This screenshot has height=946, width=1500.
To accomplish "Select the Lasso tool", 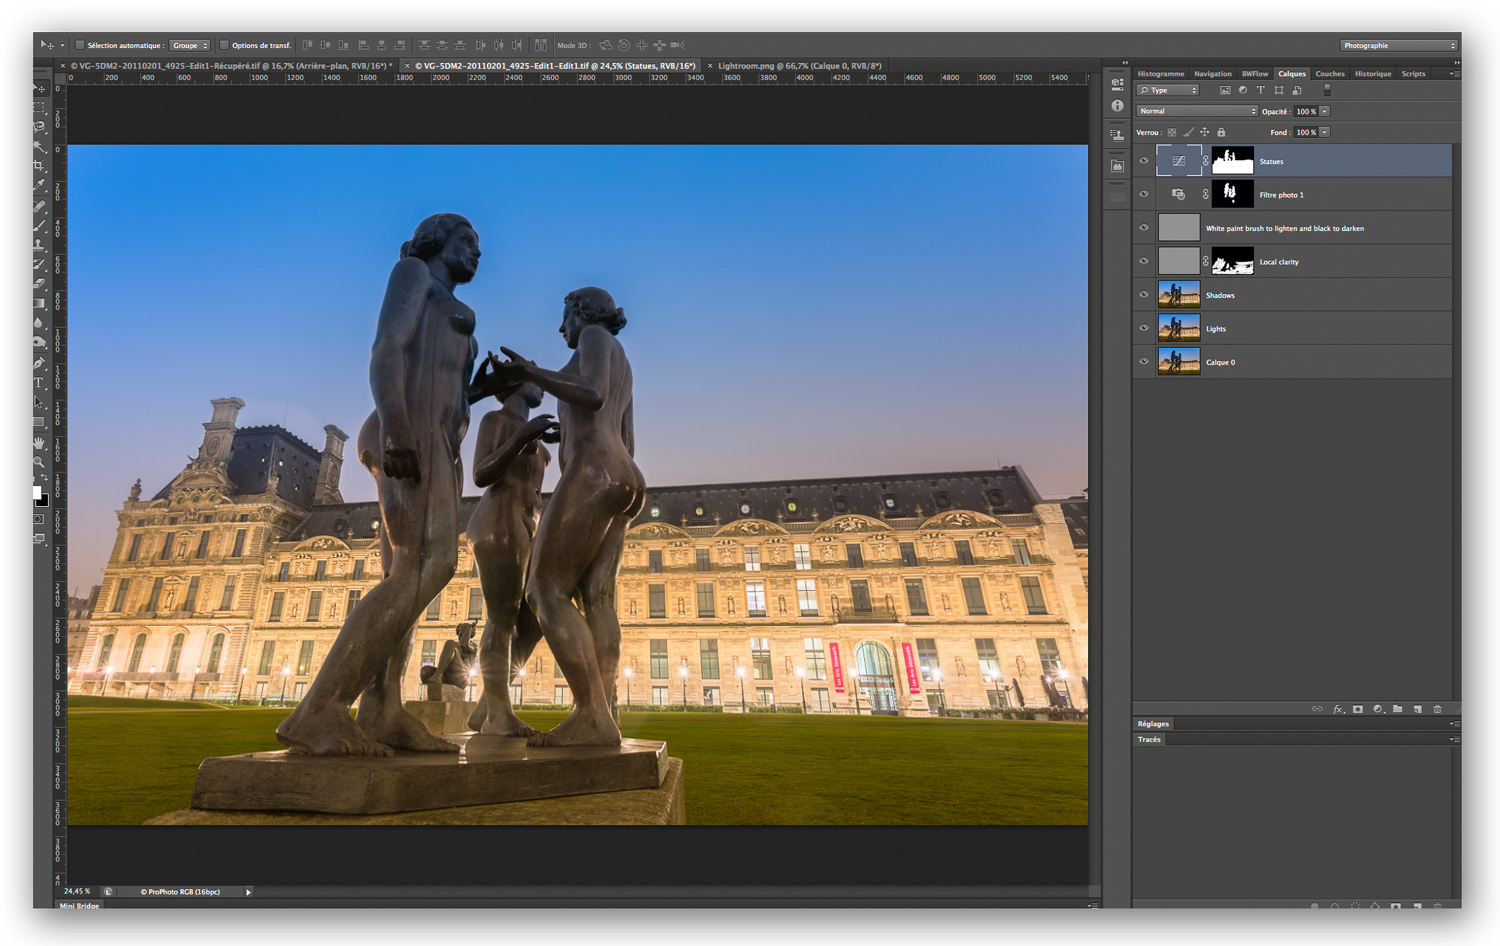I will (x=40, y=127).
